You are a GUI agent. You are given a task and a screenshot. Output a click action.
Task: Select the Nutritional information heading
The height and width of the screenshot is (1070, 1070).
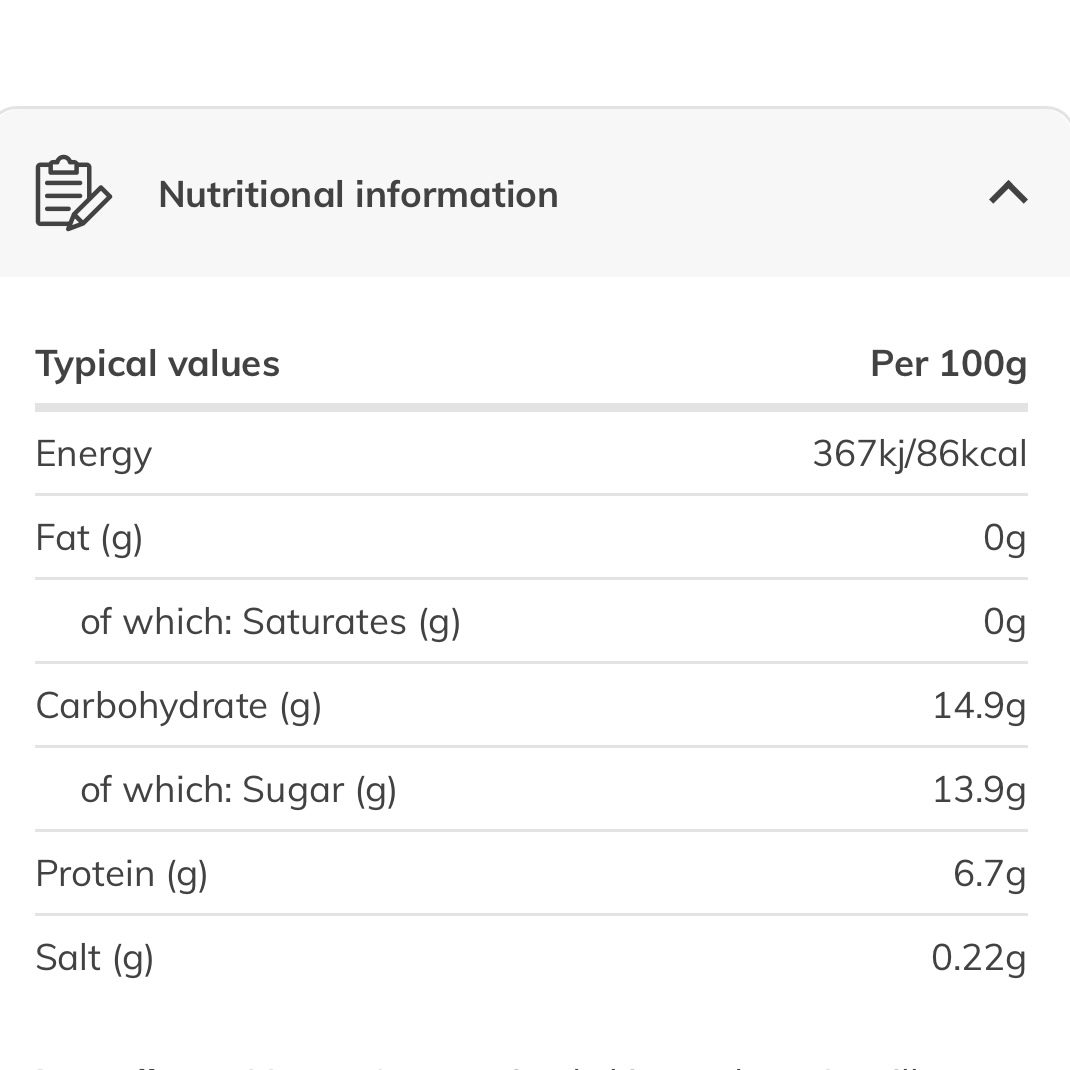(x=358, y=194)
